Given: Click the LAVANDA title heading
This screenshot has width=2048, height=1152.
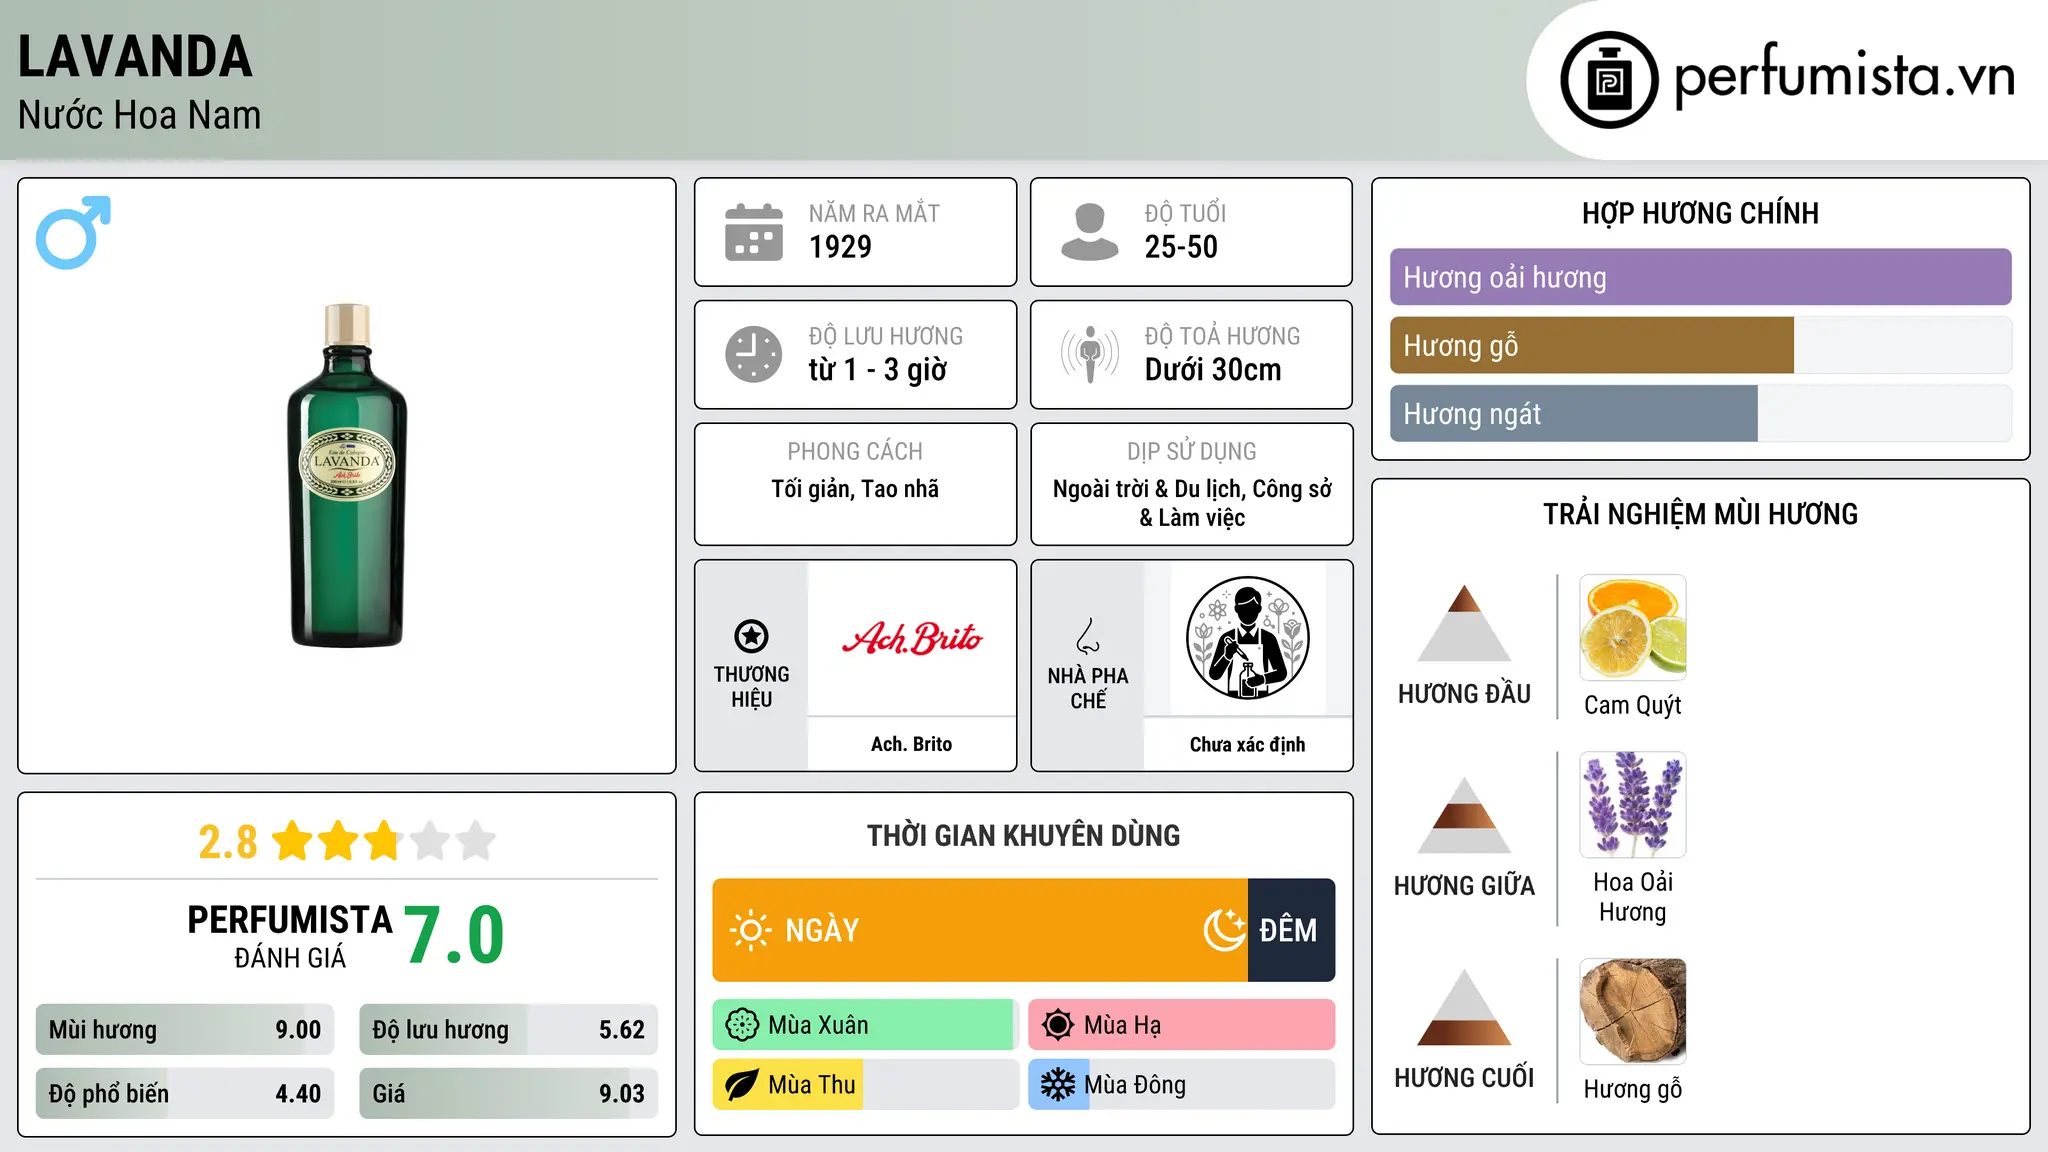Looking at the screenshot, I should (135, 57).
